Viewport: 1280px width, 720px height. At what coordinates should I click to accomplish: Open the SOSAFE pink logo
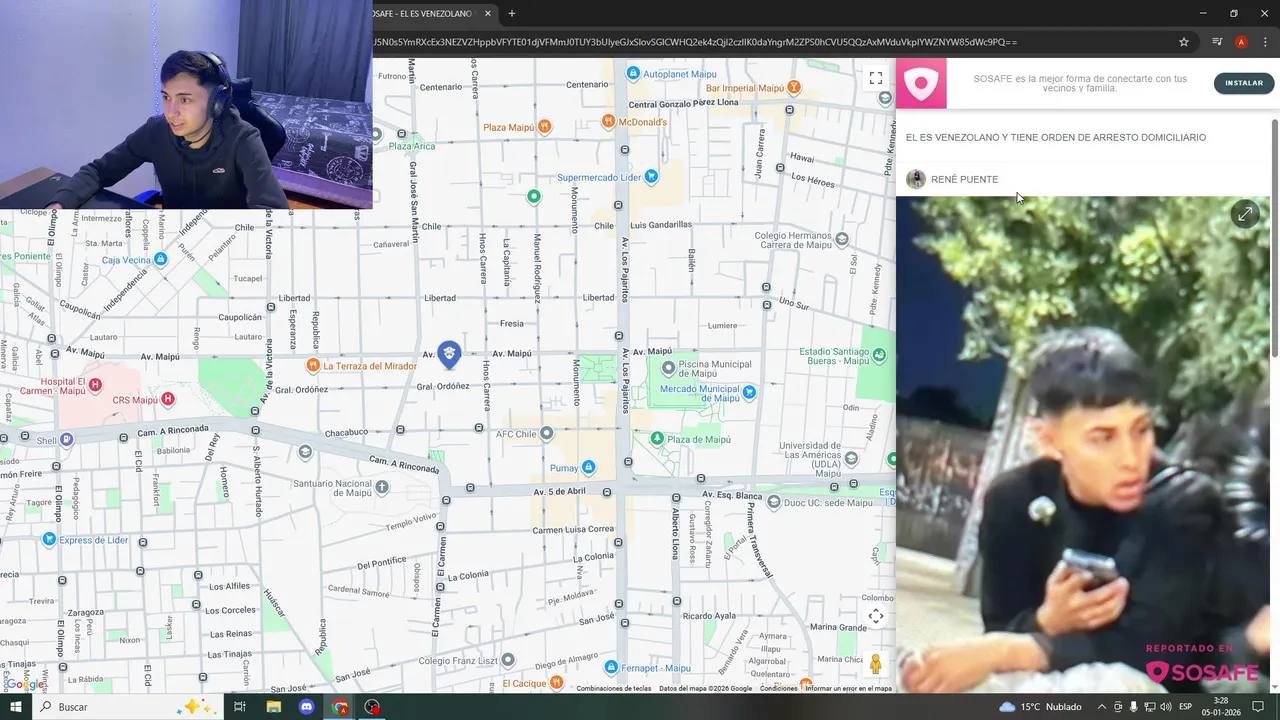point(921,83)
